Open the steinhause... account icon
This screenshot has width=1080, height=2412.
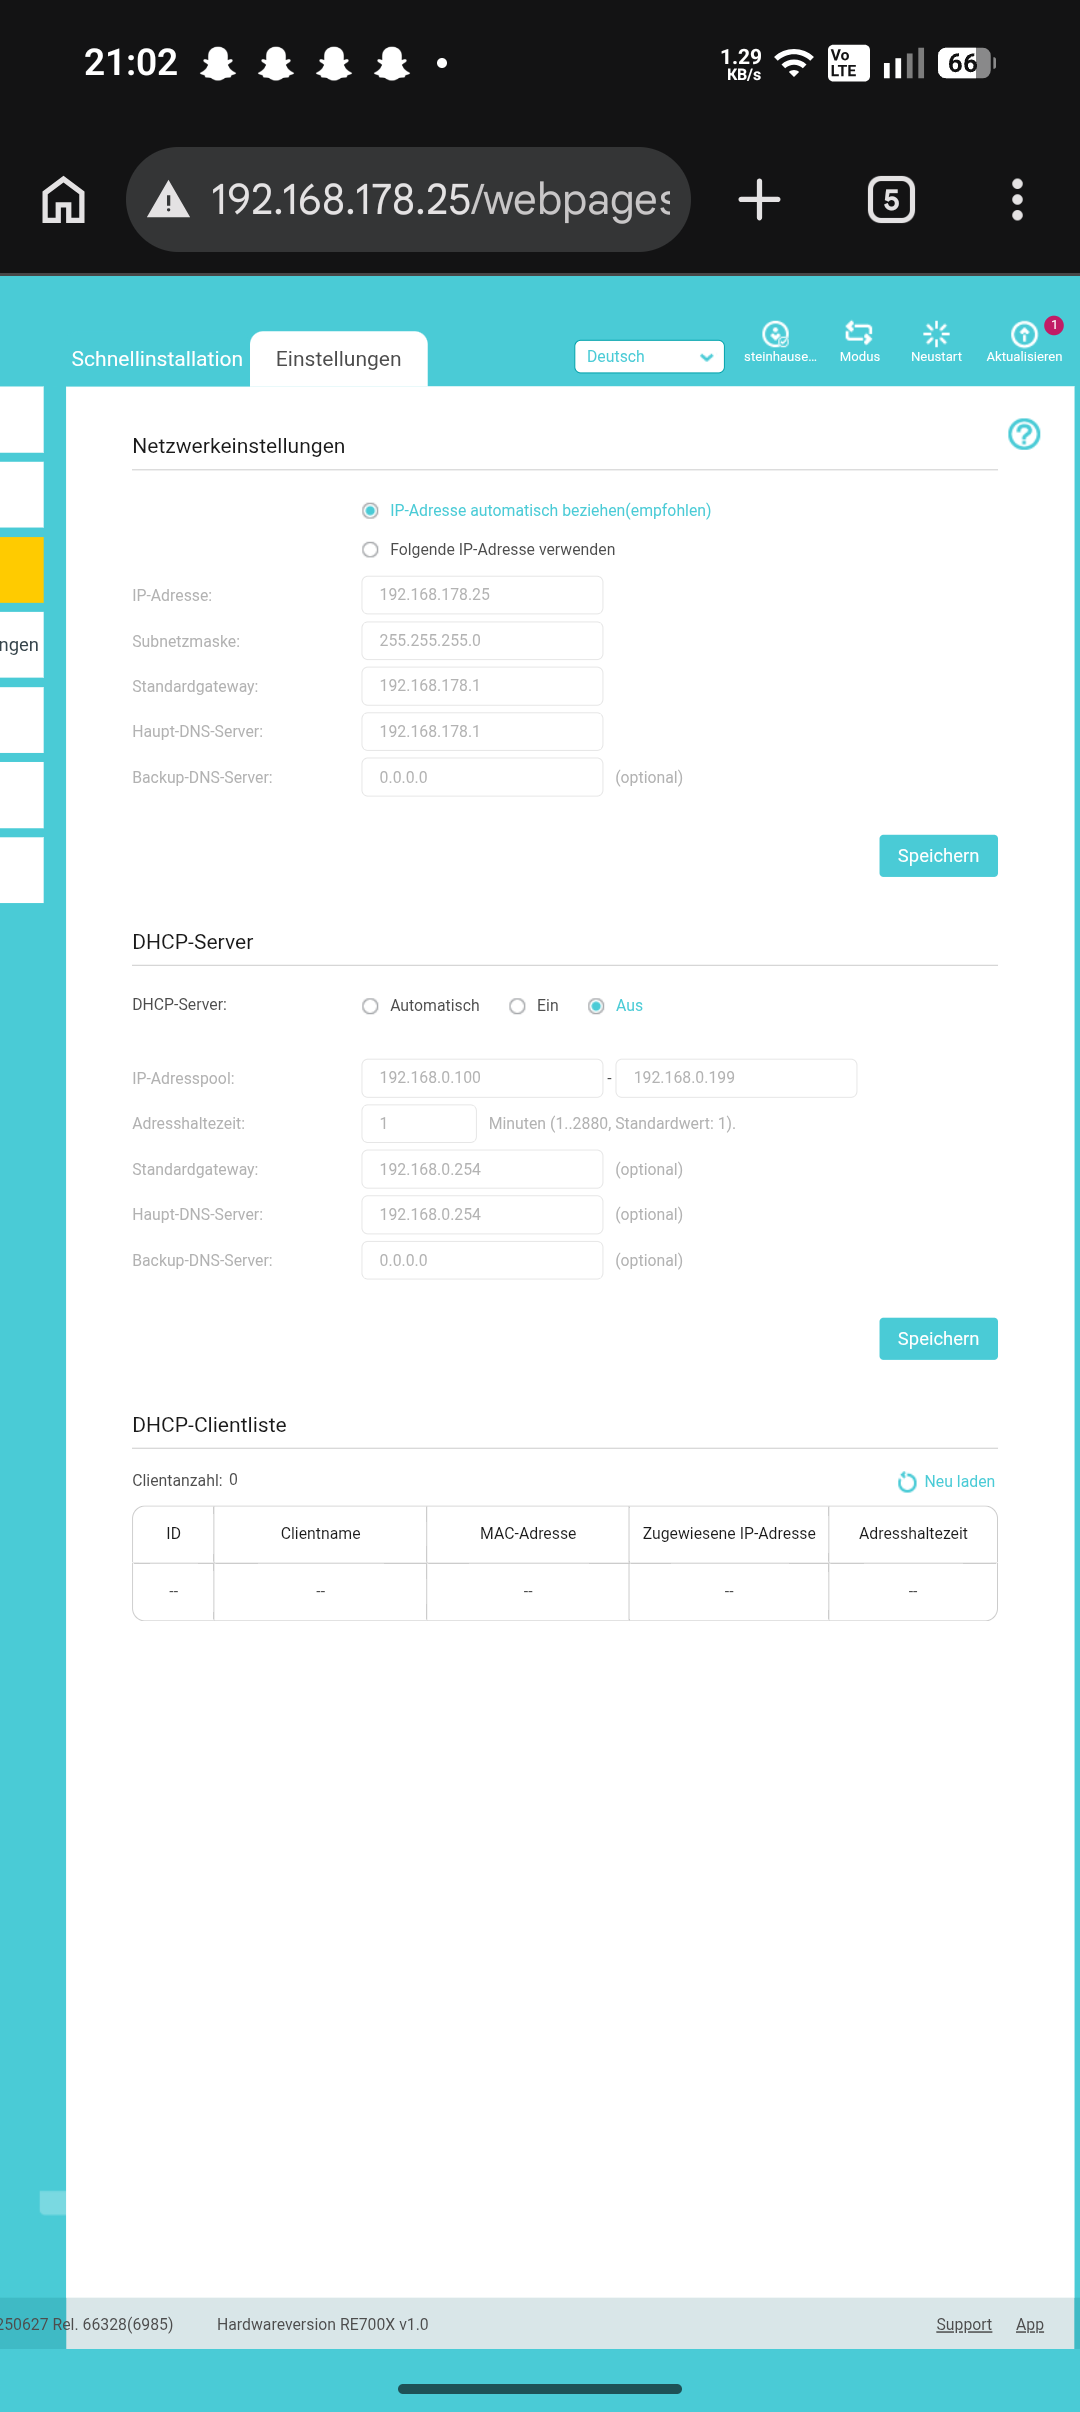776,333
